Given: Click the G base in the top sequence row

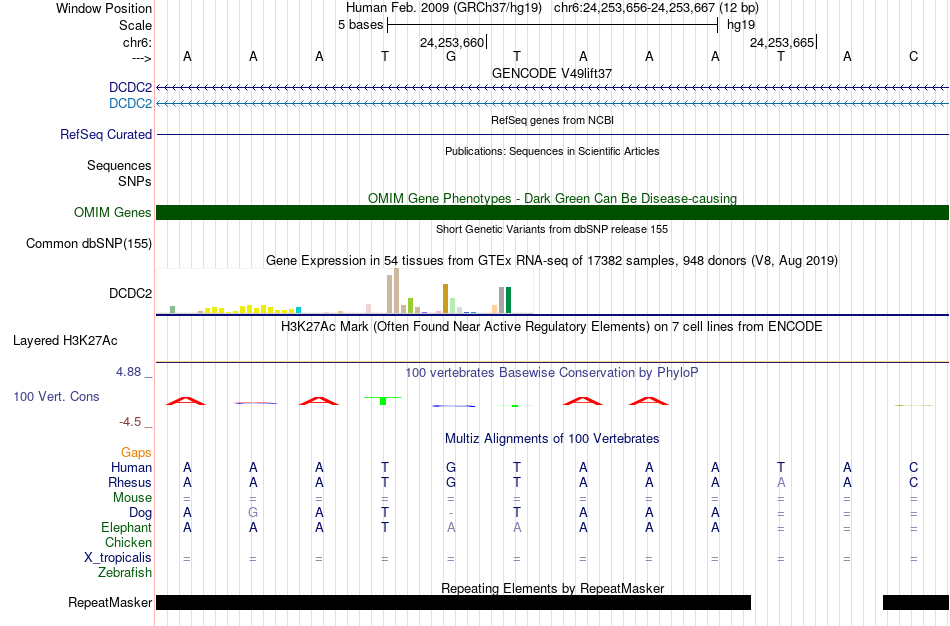Looking at the screenshot, I should click(451, 57).
